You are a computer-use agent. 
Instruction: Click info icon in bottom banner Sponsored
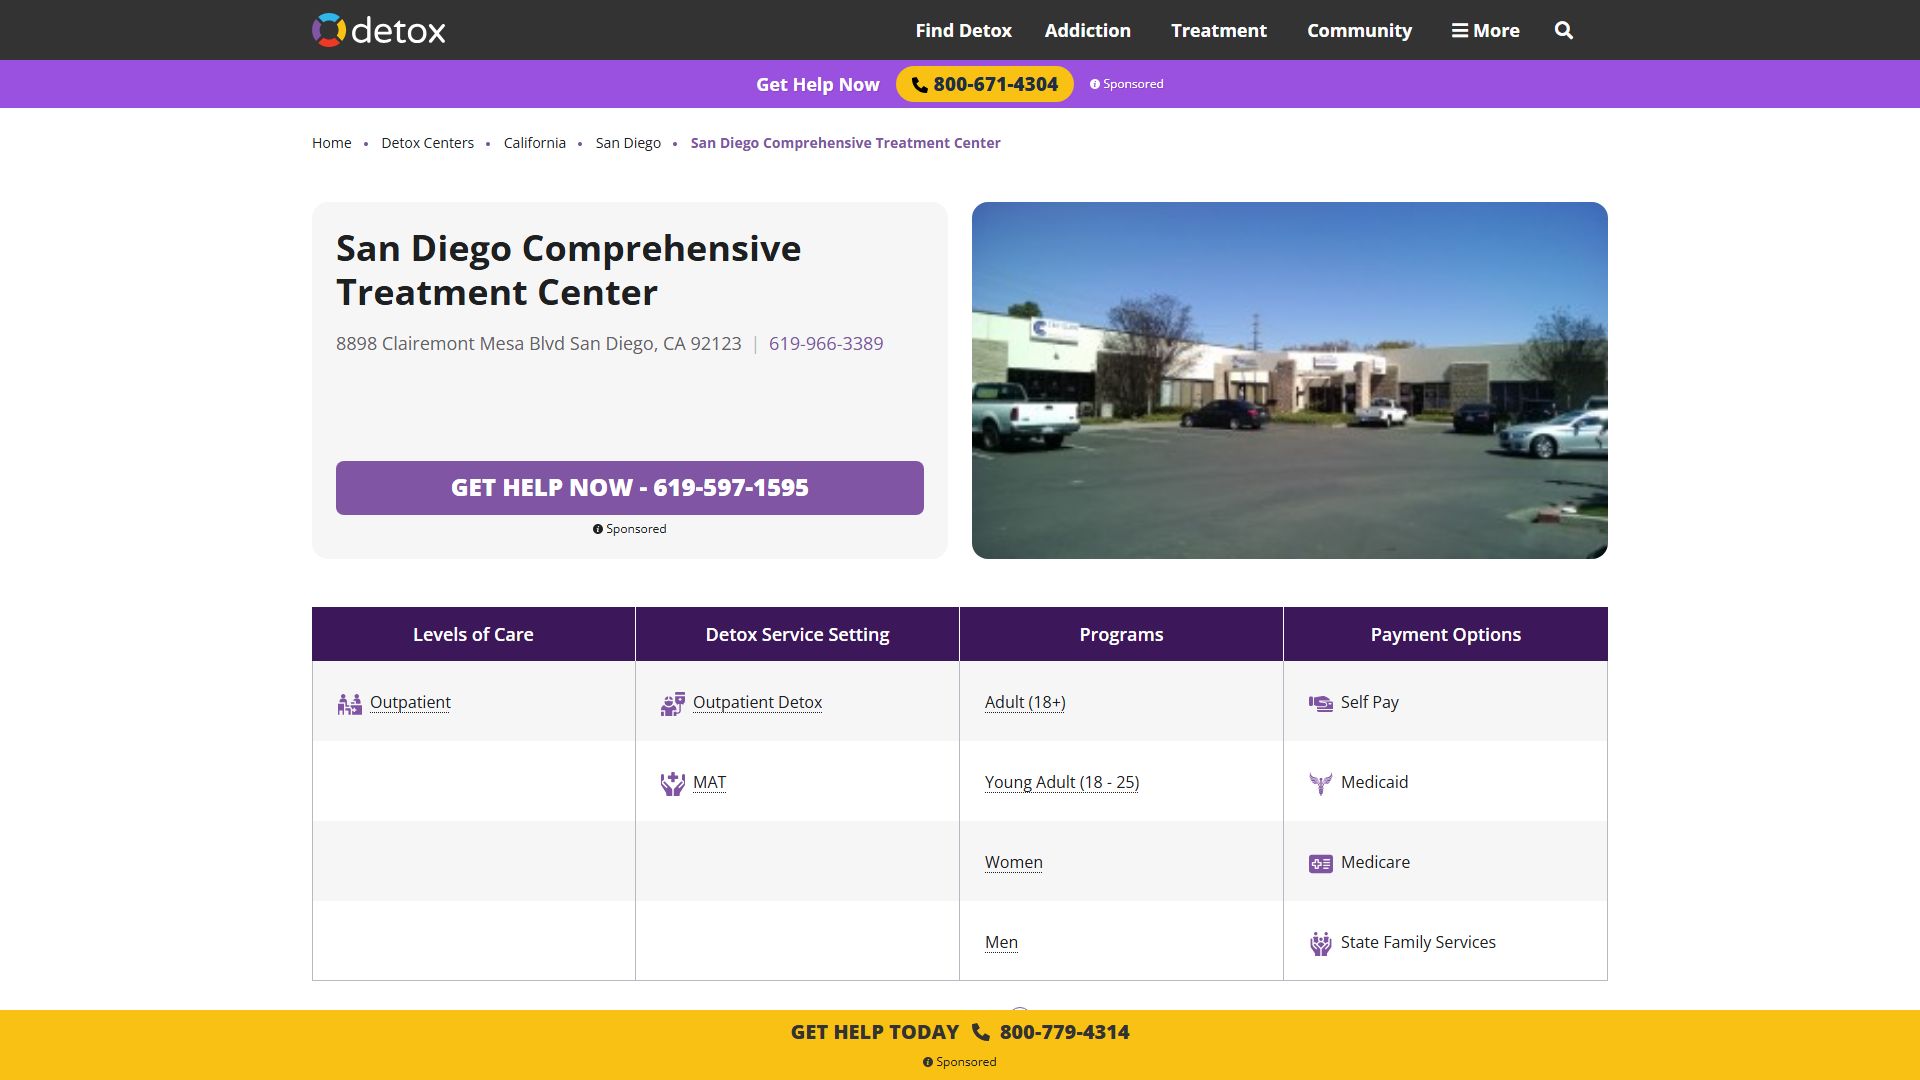(x=928, y=1062)
